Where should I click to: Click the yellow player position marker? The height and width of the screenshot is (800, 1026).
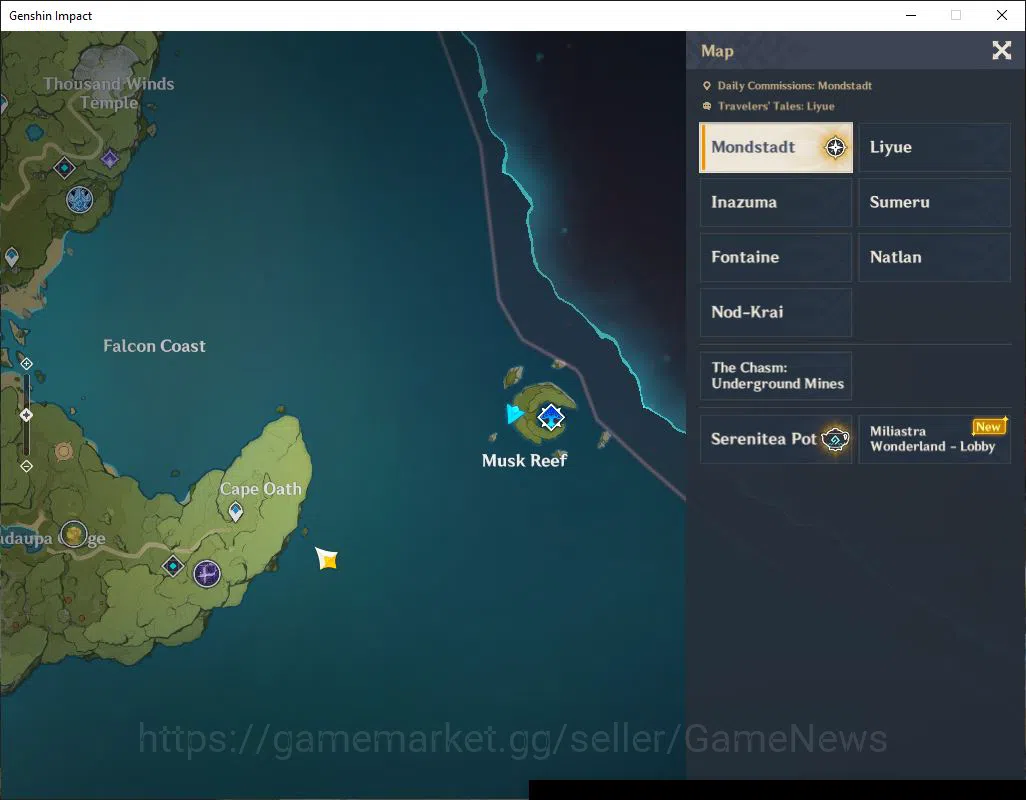[x=327, y=559]
